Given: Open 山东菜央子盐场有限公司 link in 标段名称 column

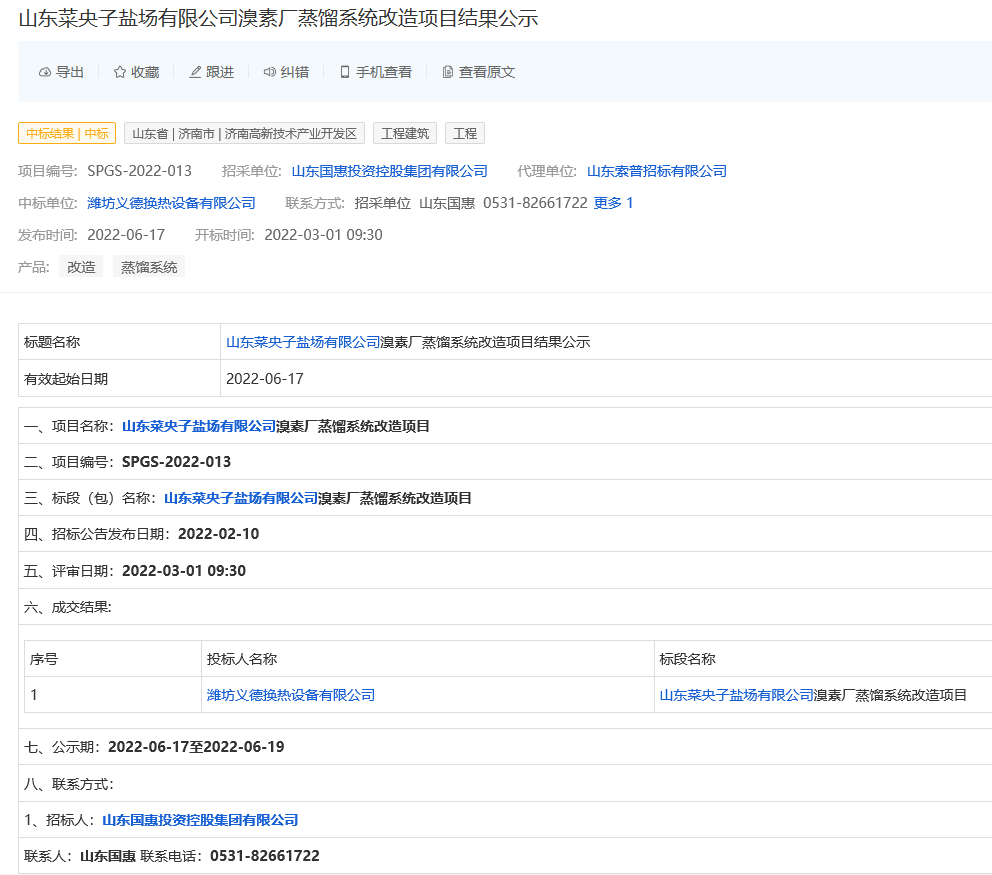Looking at the screenshot, I should 736,695.
